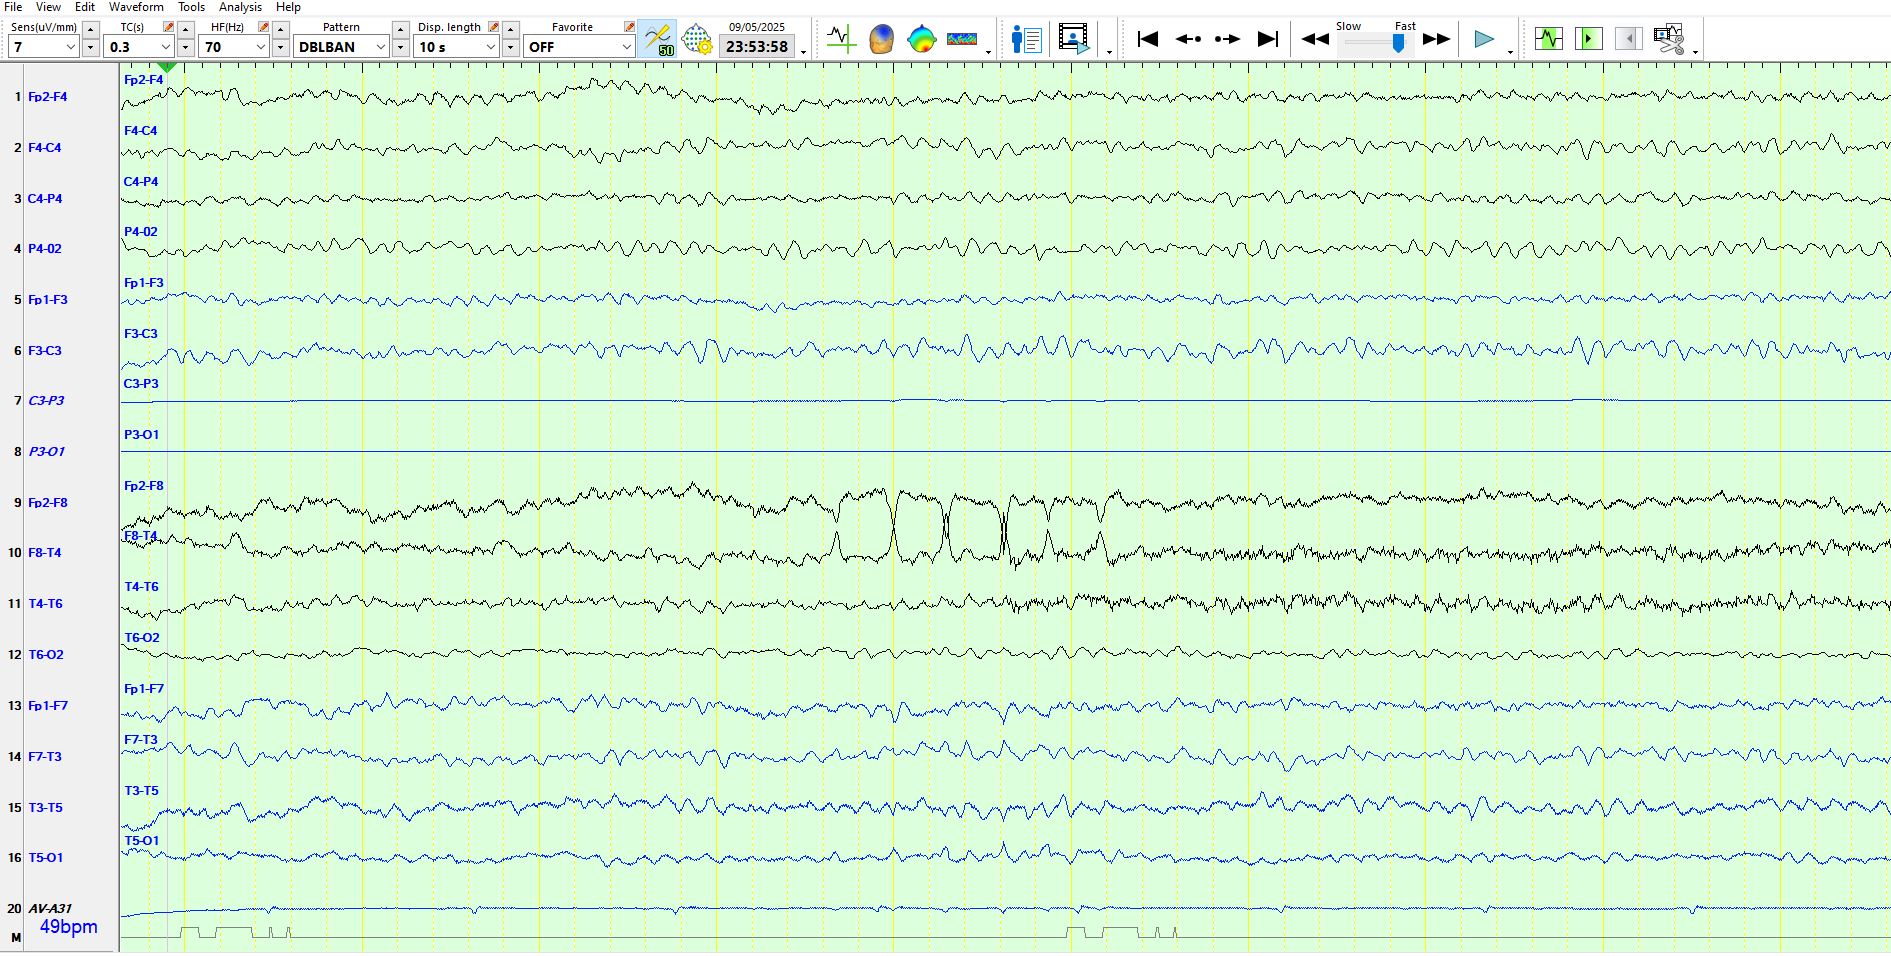The image size is (1891, 956).
Task: Expand the playback options arrow beside Play
Action: pos(1510,51)
